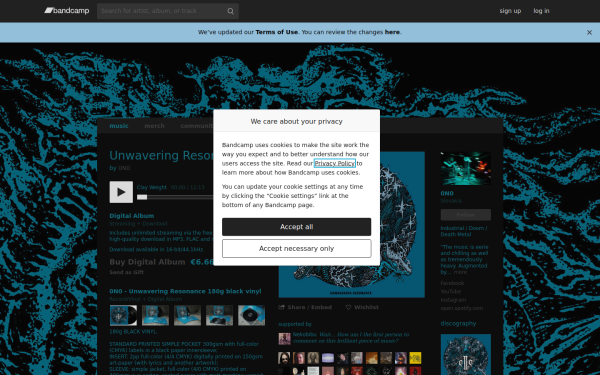Open the band's Instagram link
Viewport: 600px width, 375px height.
[x=453, y=300]
